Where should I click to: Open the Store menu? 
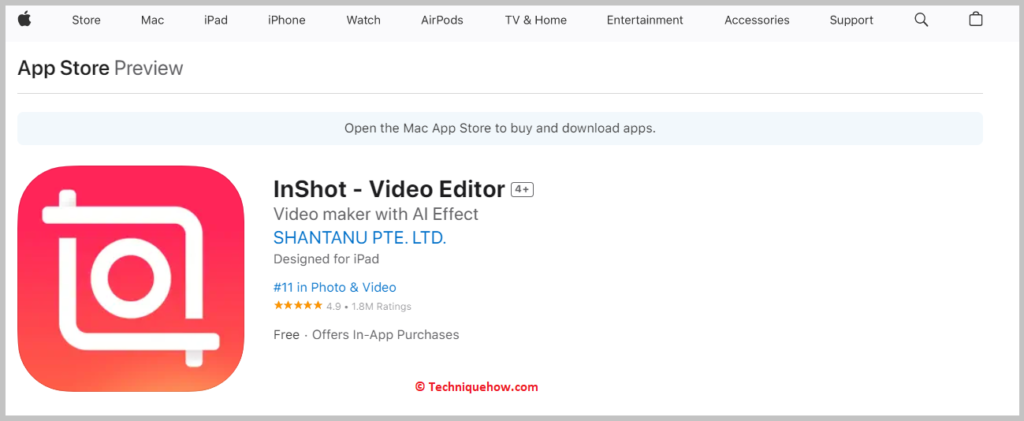pos(86,20)
